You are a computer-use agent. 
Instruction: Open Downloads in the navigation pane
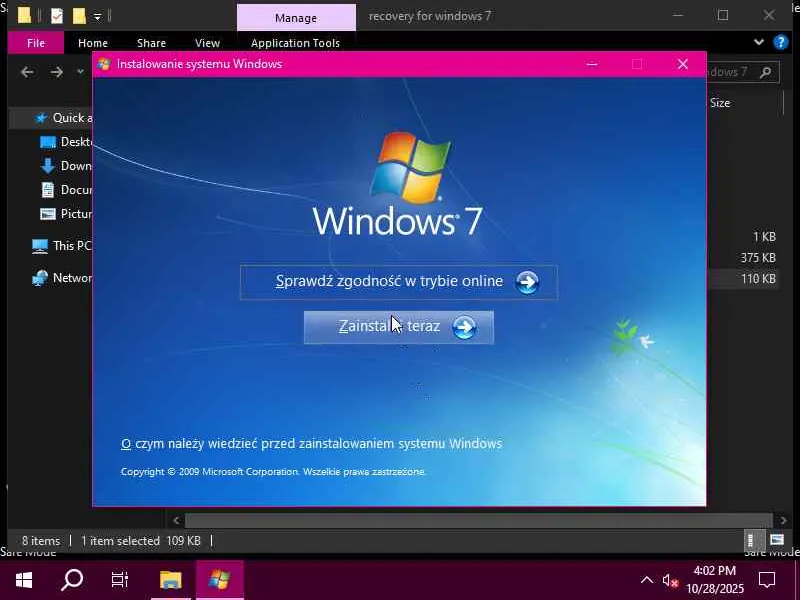[x=66, y=166]
